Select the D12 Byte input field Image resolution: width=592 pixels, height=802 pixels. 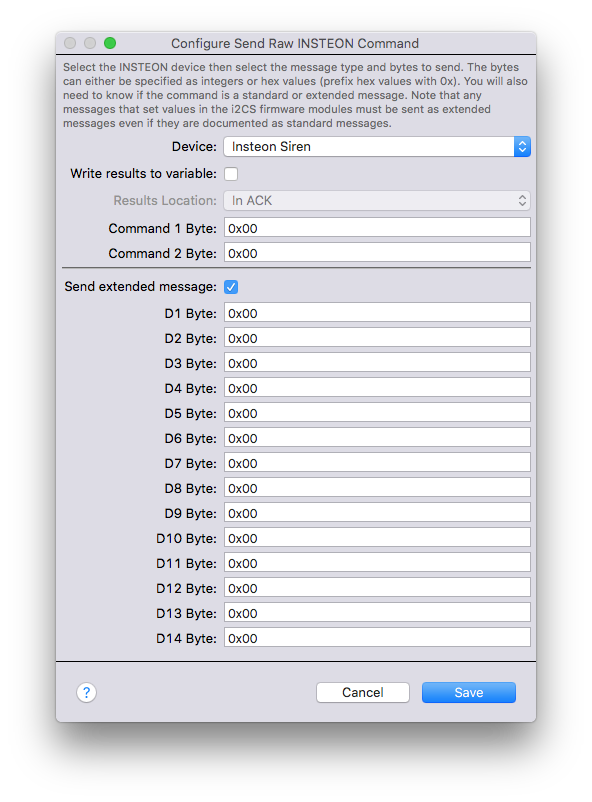(377, 588)
